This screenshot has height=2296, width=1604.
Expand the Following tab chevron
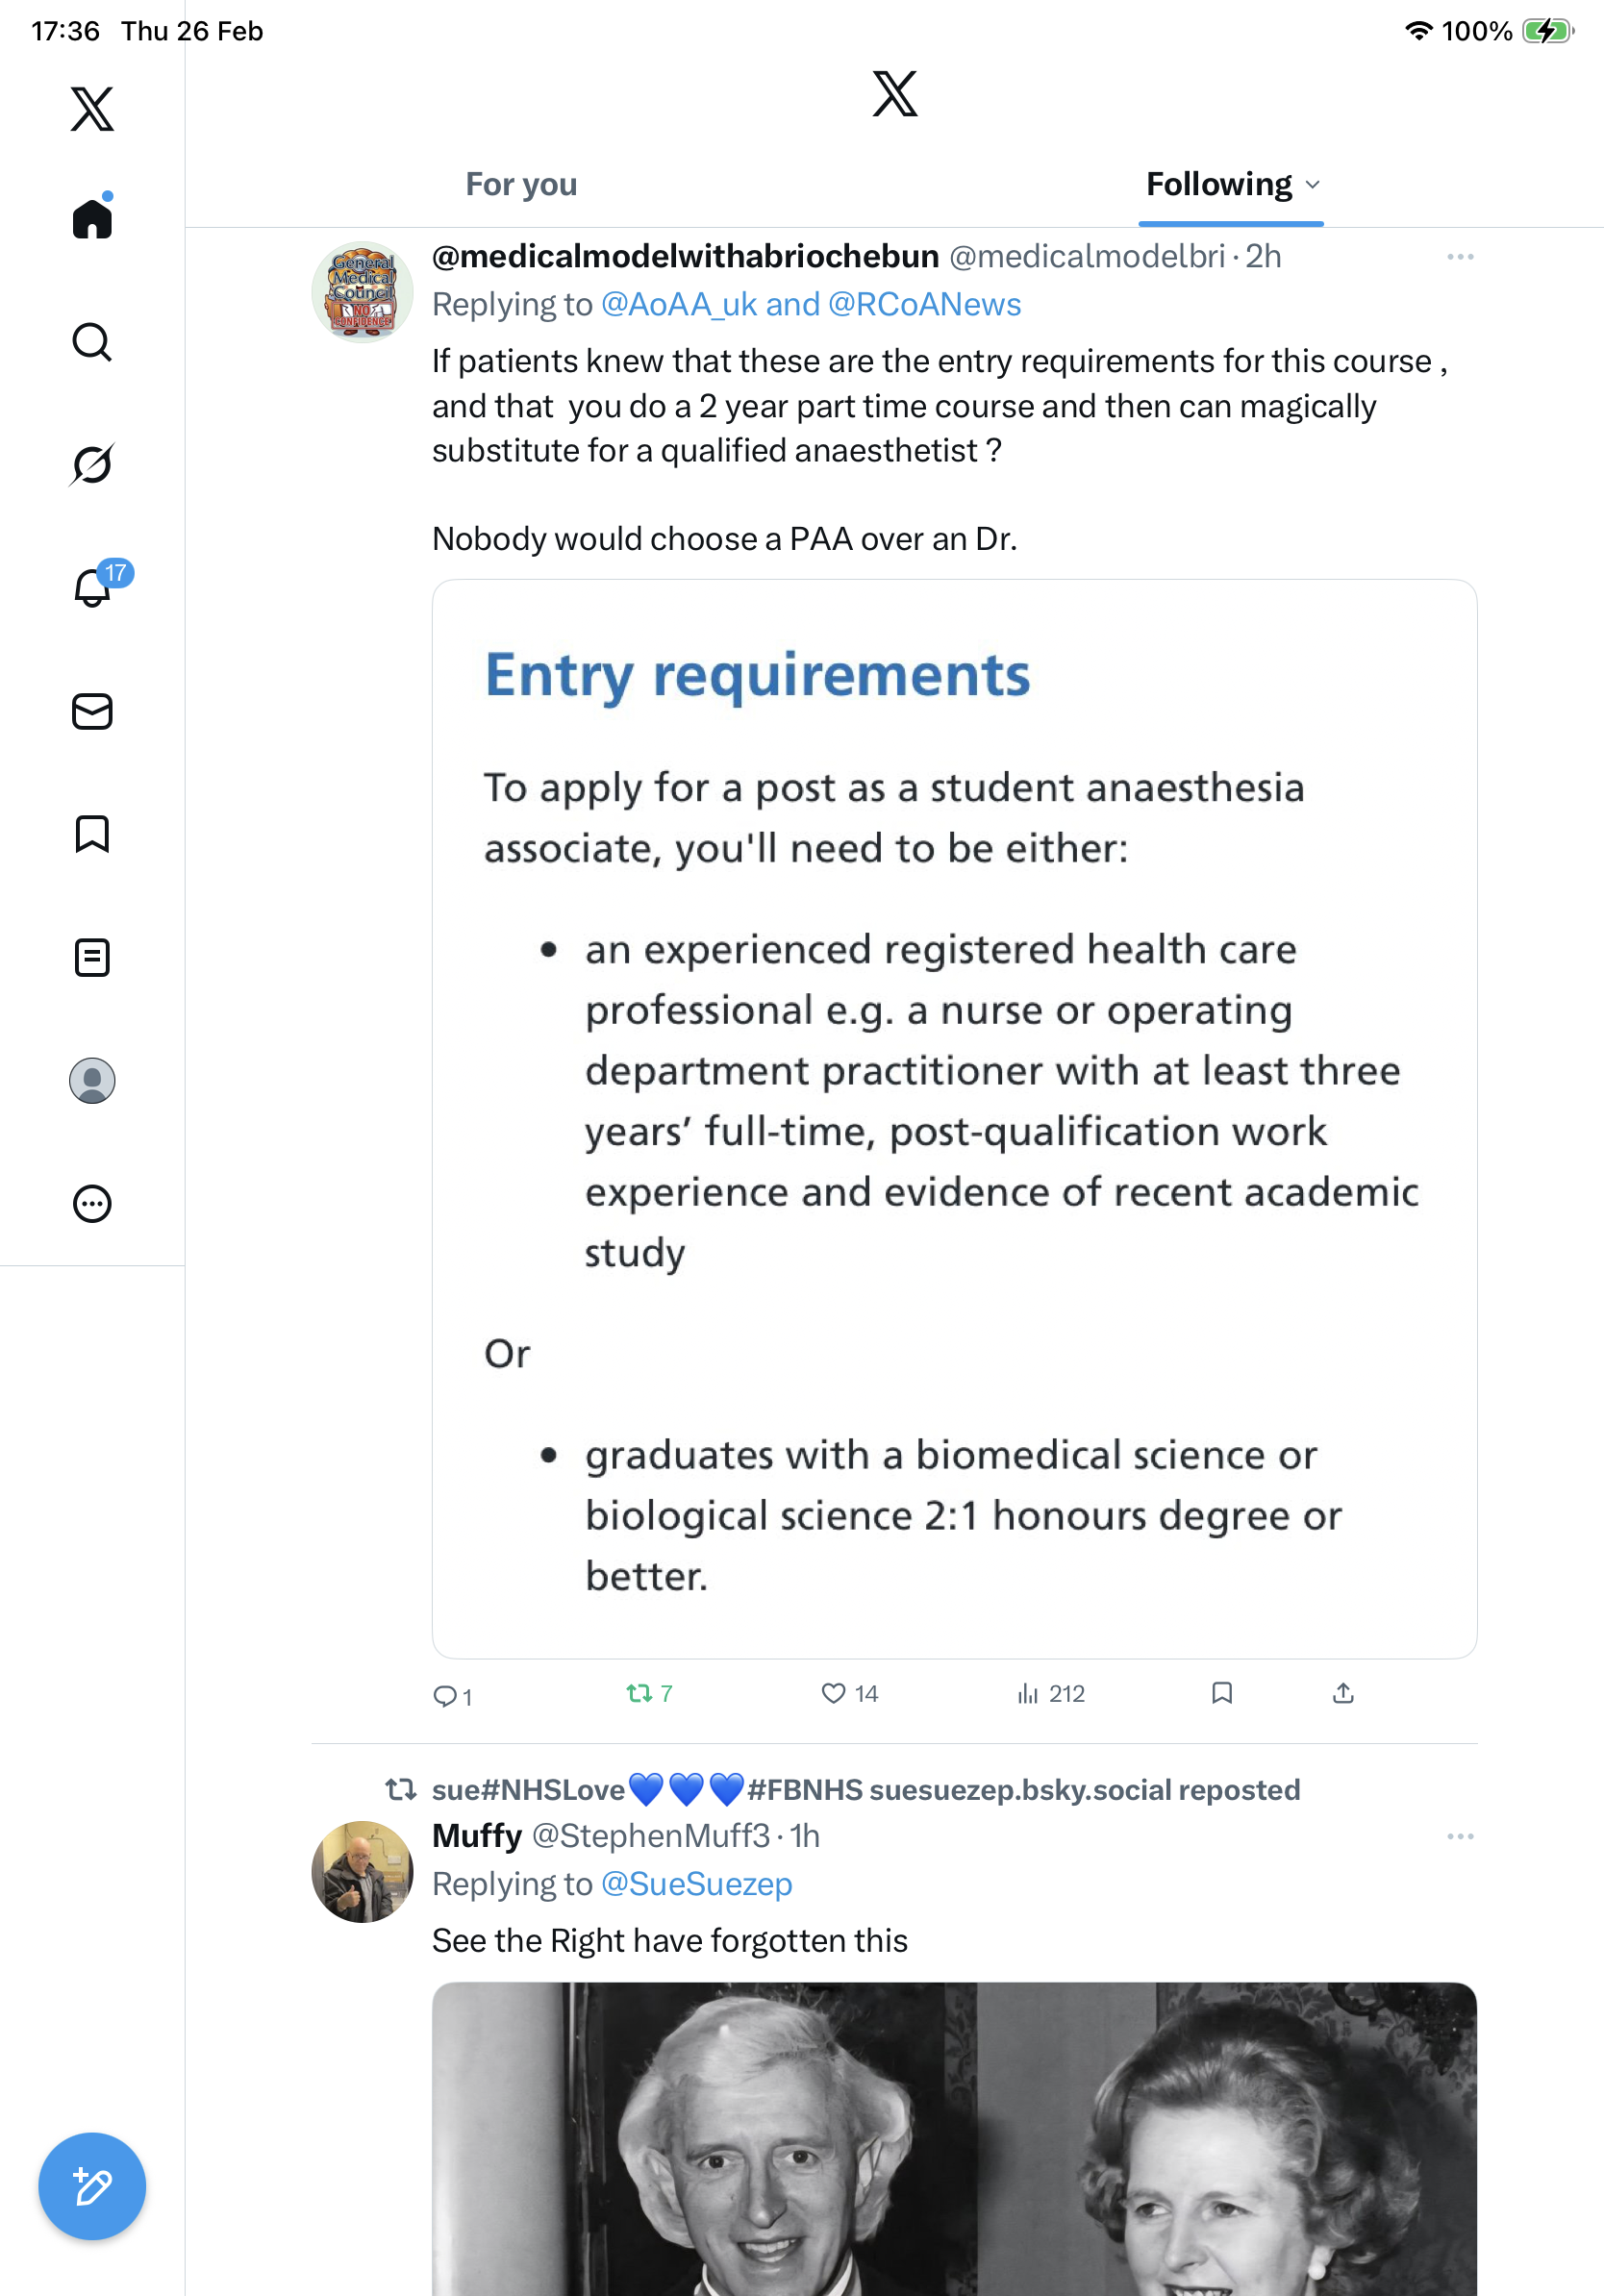1313,185
